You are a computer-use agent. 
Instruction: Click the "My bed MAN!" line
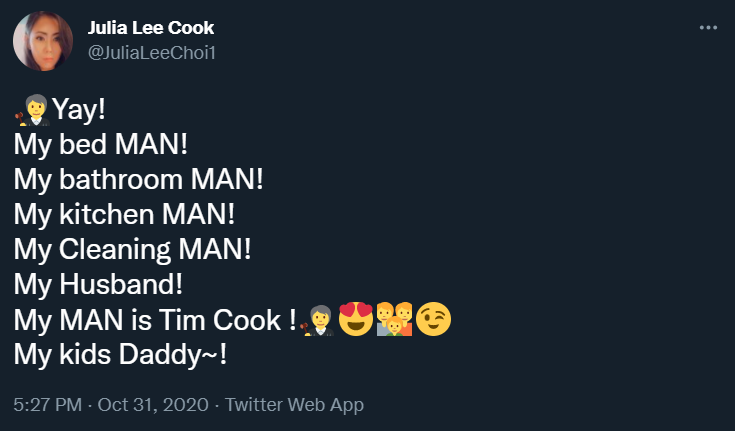point(101,144)
